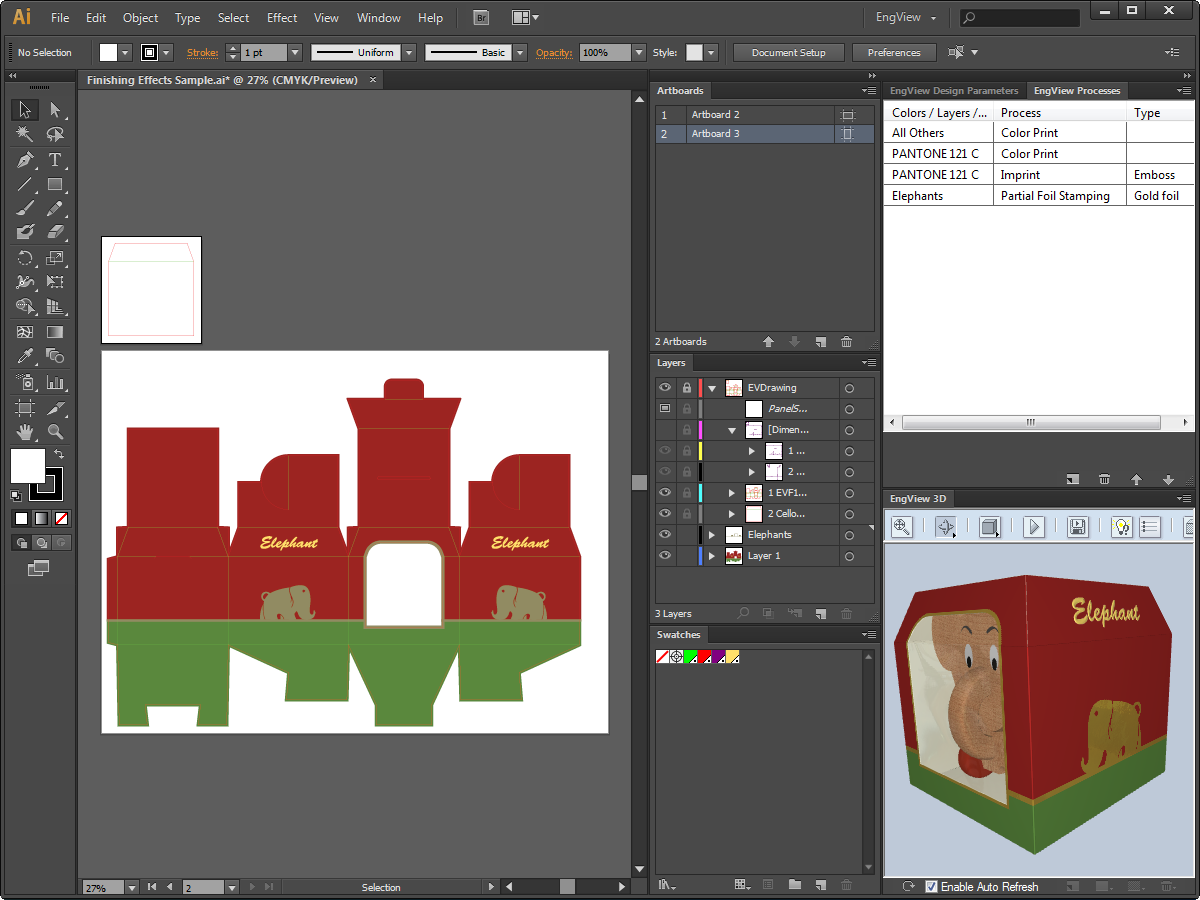The image size is (1200, 900).
Task: Select the Pen tool
Action: tap(25, 160)
